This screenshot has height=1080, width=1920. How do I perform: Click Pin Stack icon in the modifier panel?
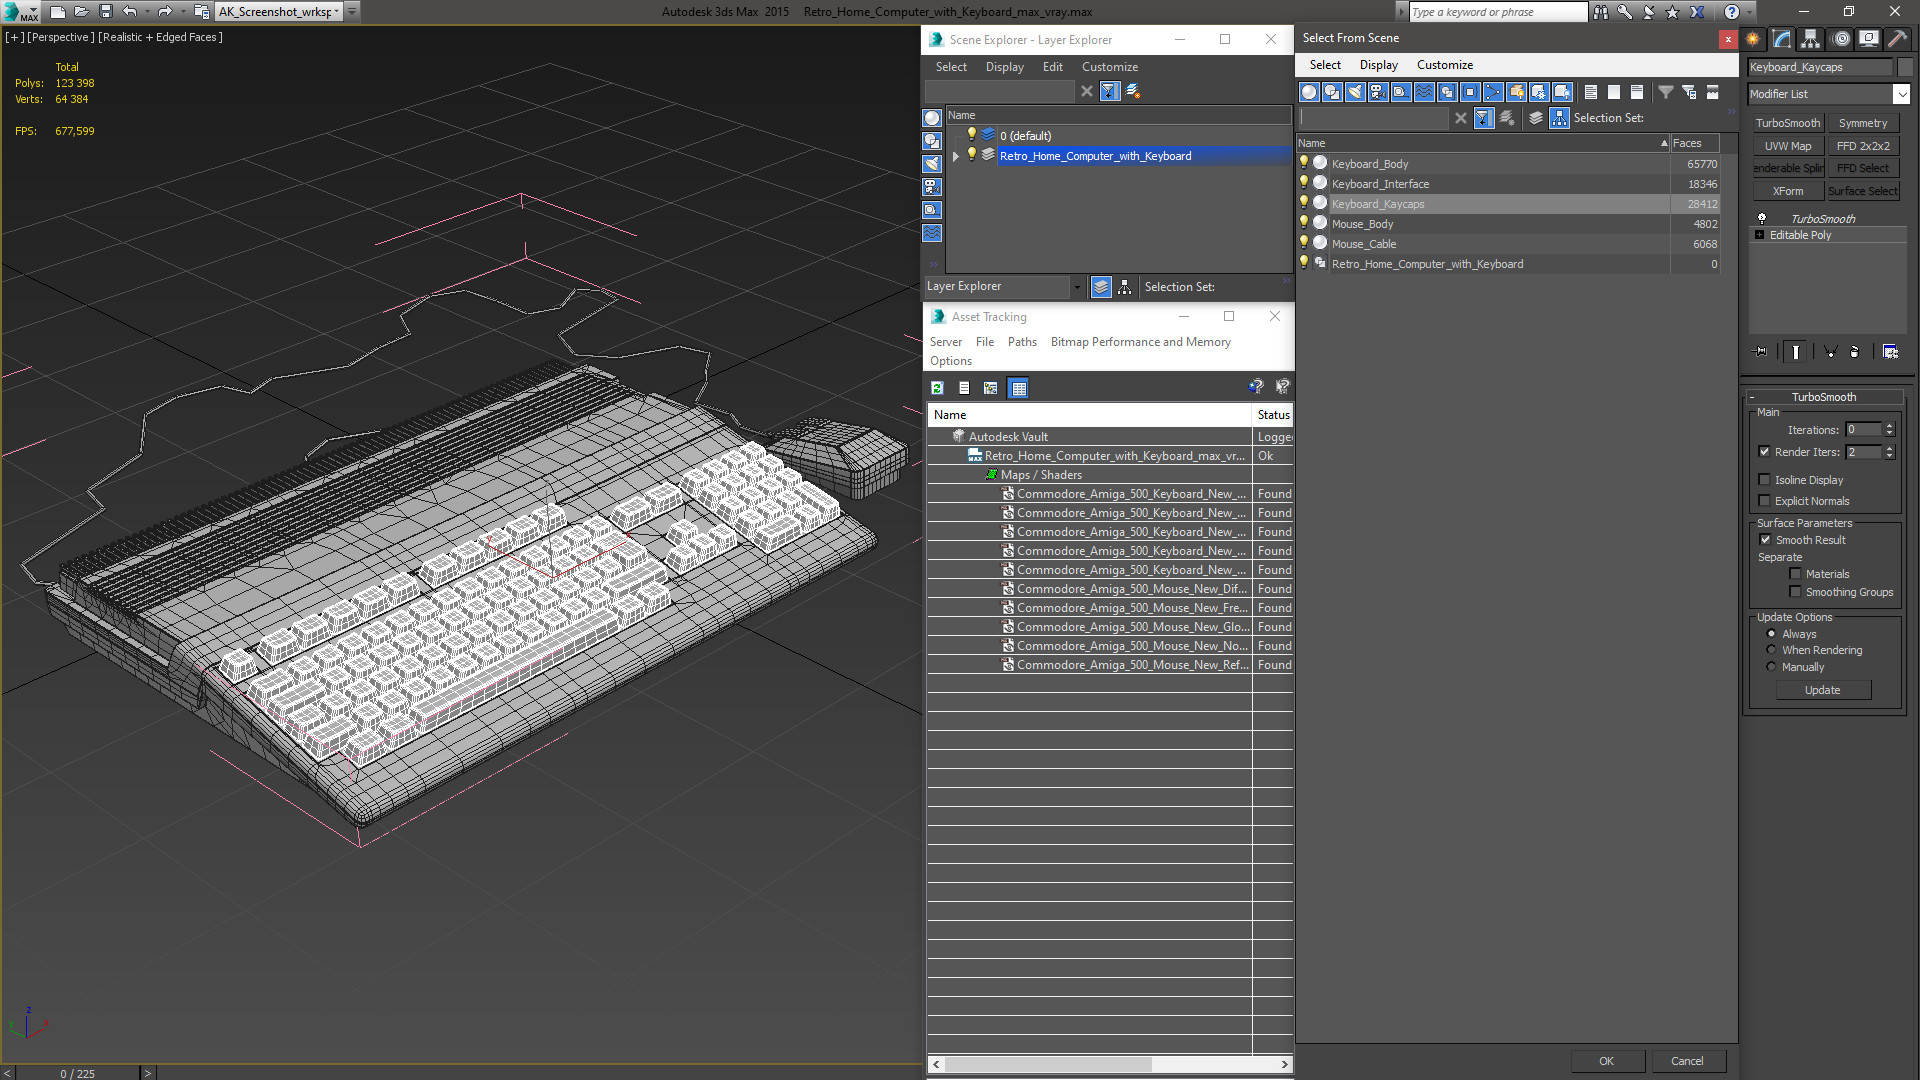(x=1761, y=352)
